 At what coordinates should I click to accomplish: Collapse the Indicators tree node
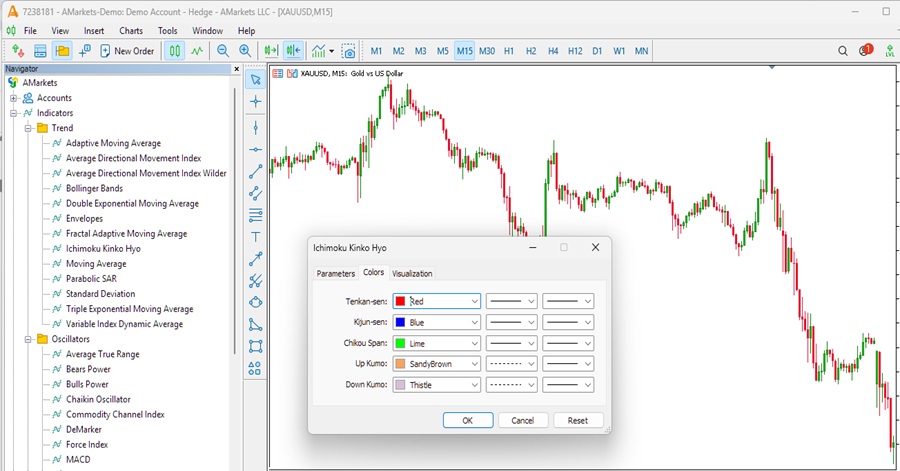coord(13,113)
